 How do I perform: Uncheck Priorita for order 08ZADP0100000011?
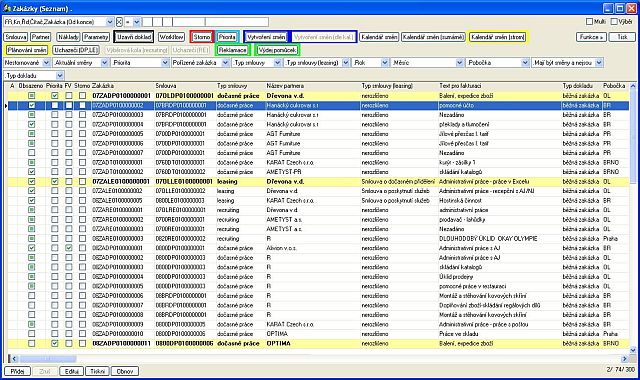(x=55, y=344)
